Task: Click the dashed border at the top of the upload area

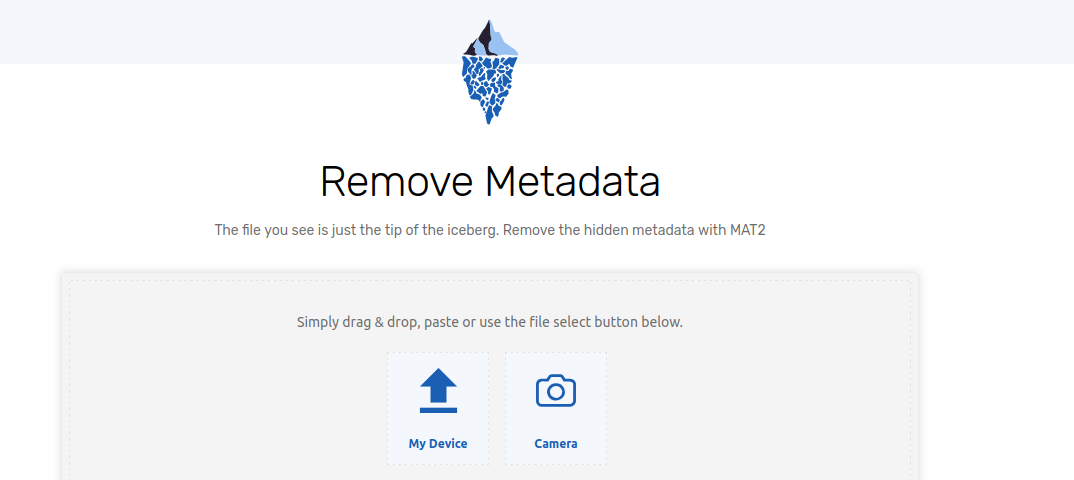Action: pos(490,280)
